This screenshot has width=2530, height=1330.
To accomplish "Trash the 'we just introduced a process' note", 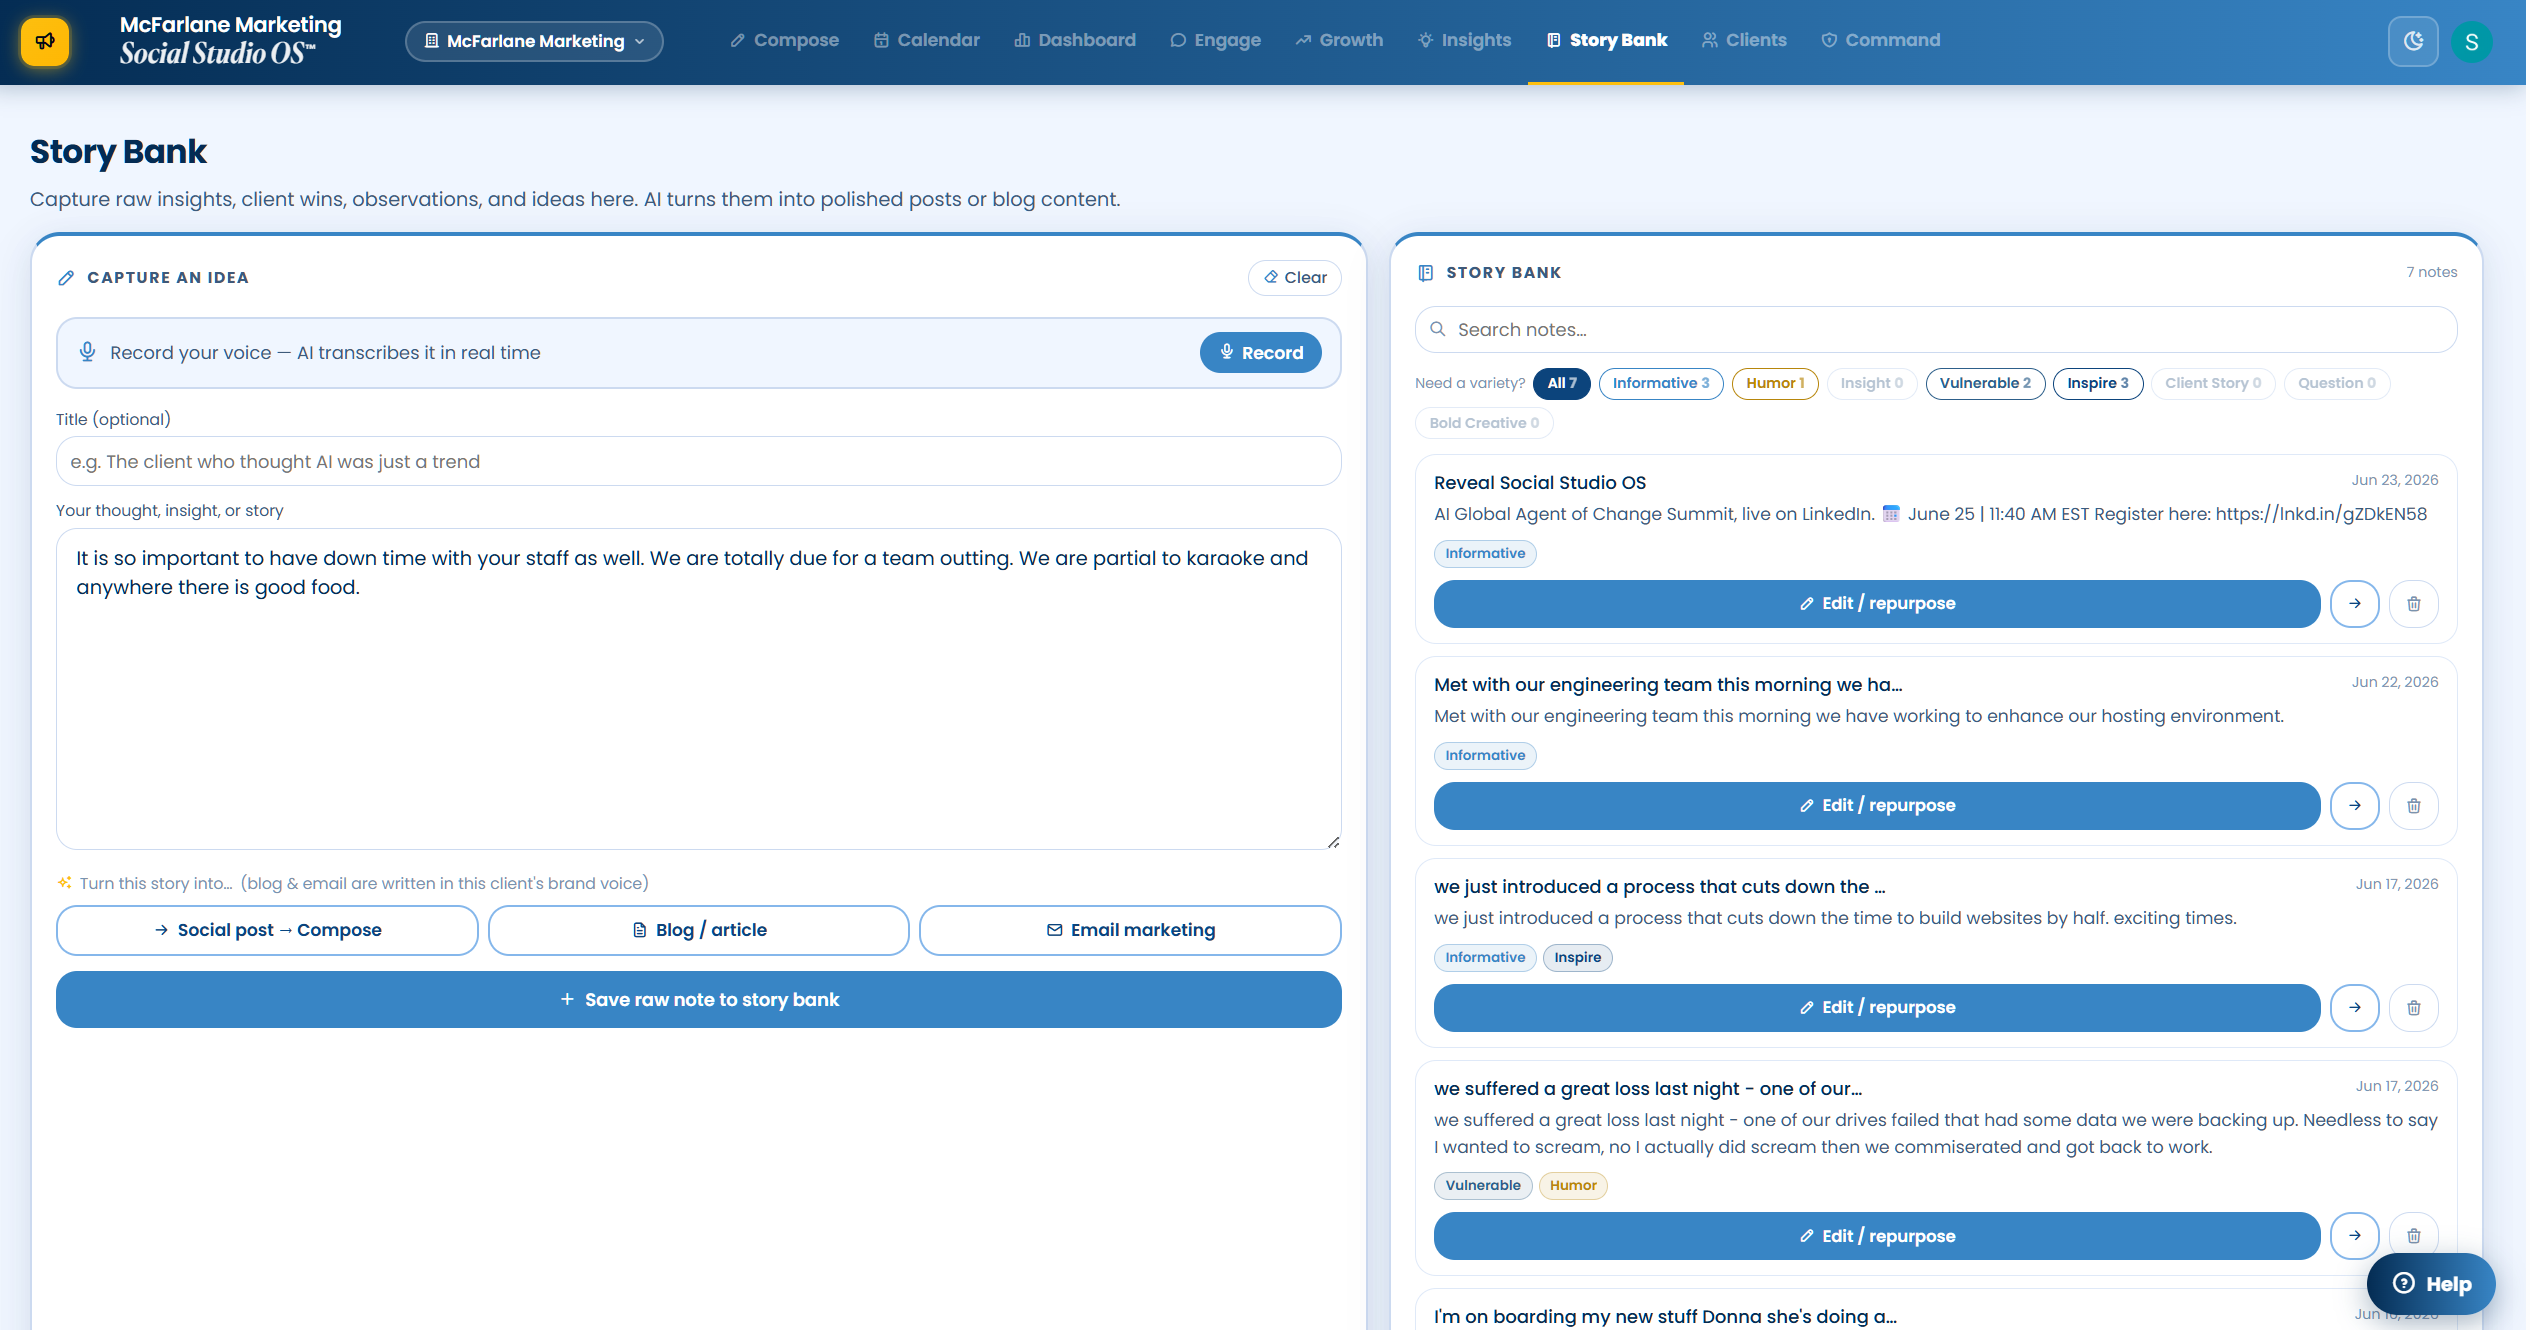I will (2413, 1007).
